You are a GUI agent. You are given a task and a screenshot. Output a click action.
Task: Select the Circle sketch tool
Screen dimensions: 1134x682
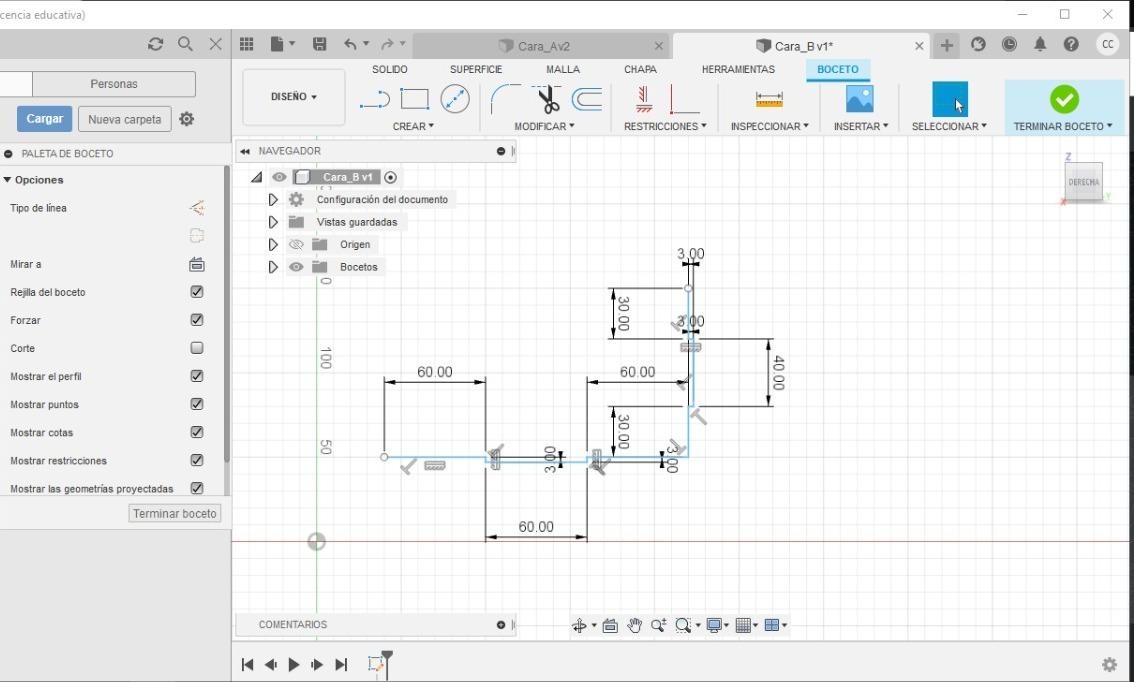(455, 99)
